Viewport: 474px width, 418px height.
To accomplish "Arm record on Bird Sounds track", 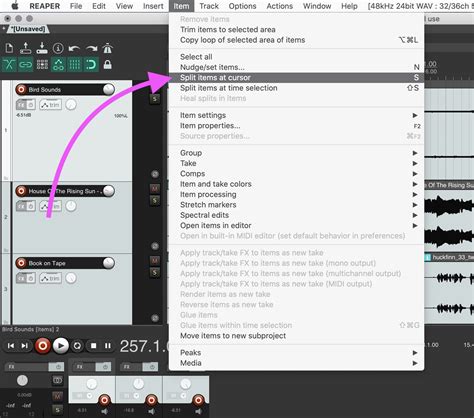I will pos(21,89).
